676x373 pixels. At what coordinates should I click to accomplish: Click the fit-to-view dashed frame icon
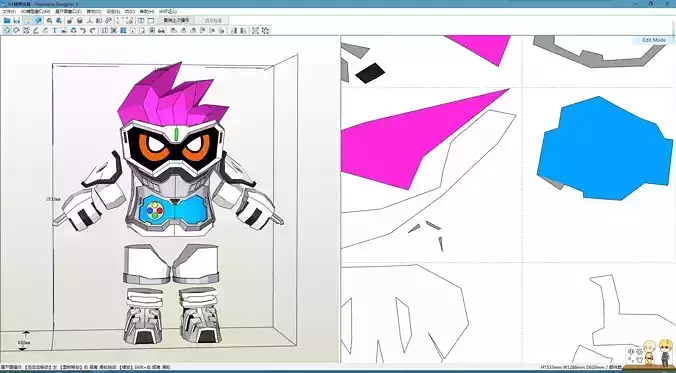pos(119,20)
